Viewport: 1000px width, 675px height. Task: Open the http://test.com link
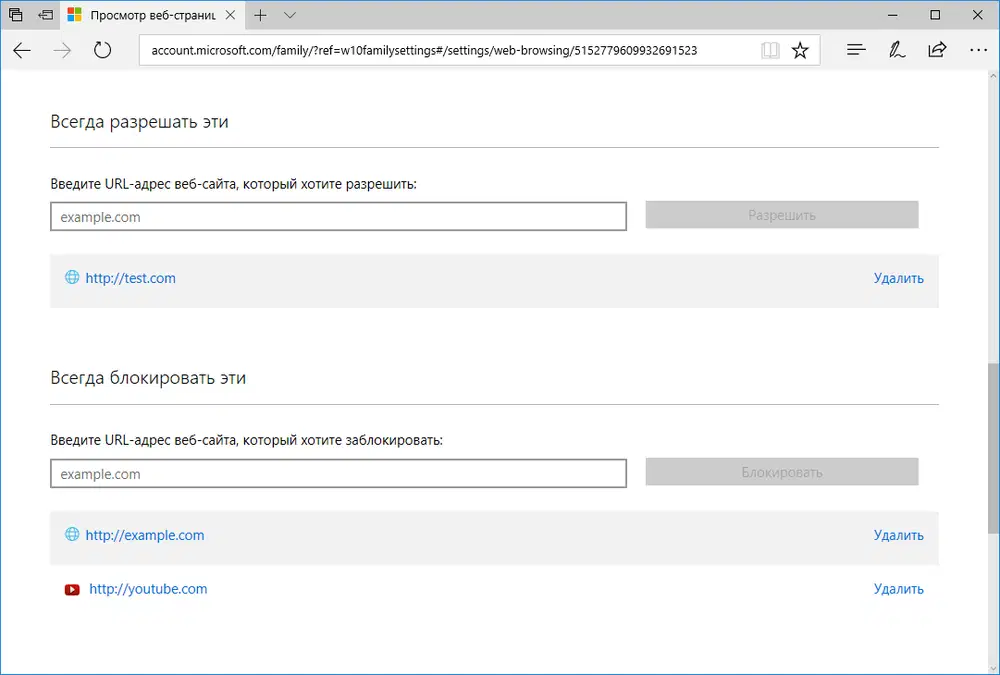(x=130, y=278)
